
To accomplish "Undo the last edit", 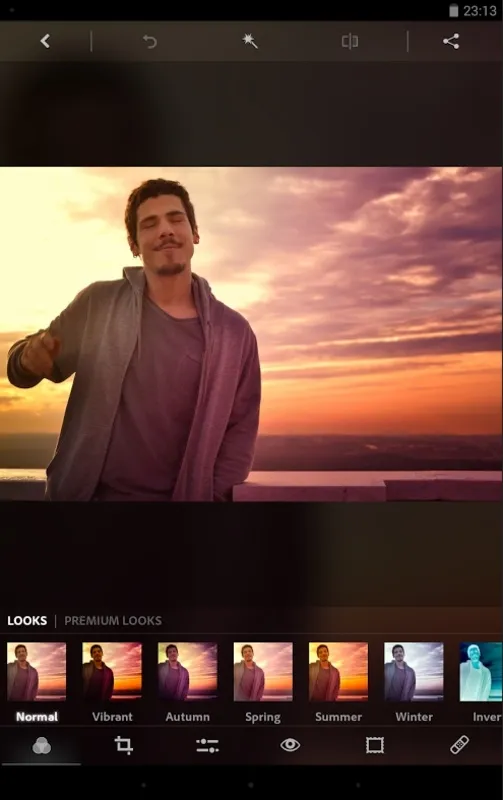I will [149, 41].
